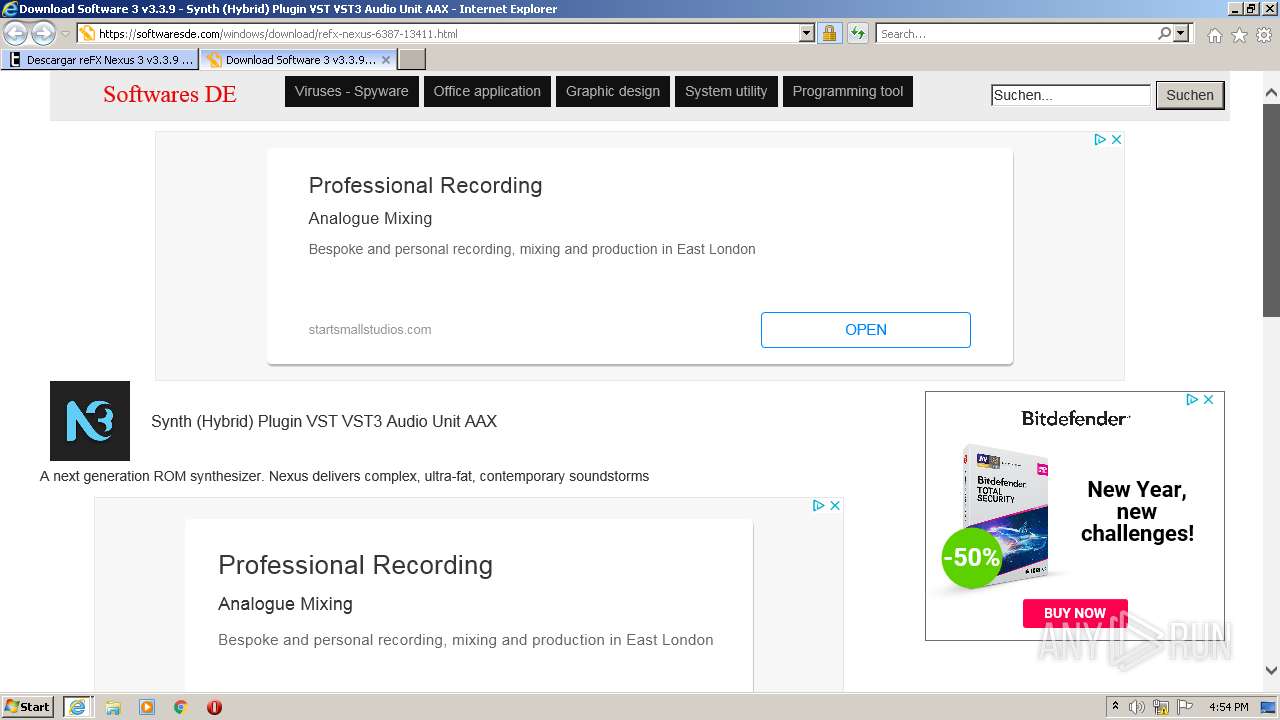Click OPEN on the Professional Recording ad
Image resolution: width=1280 pixels, height=720 pixels.
[866, 330]
